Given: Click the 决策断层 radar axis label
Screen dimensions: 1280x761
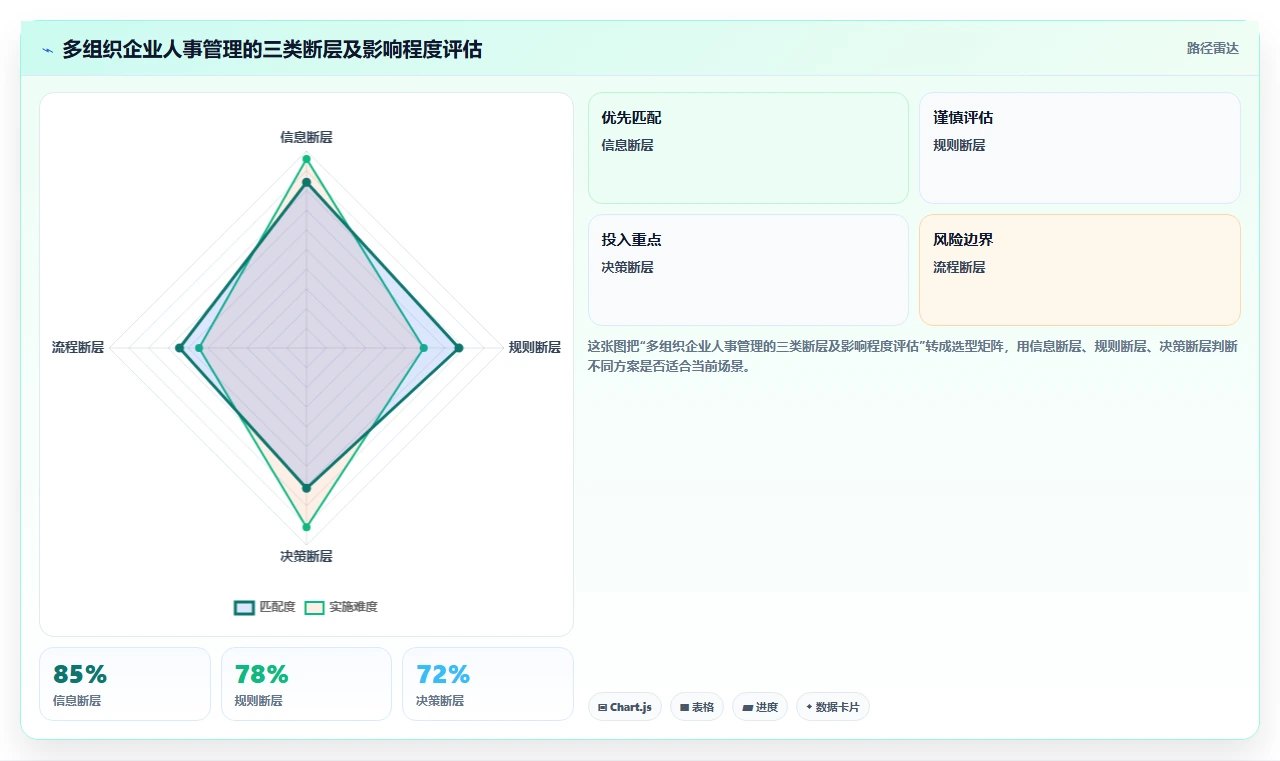Looking at the screenshot, I should coord(306,556).
